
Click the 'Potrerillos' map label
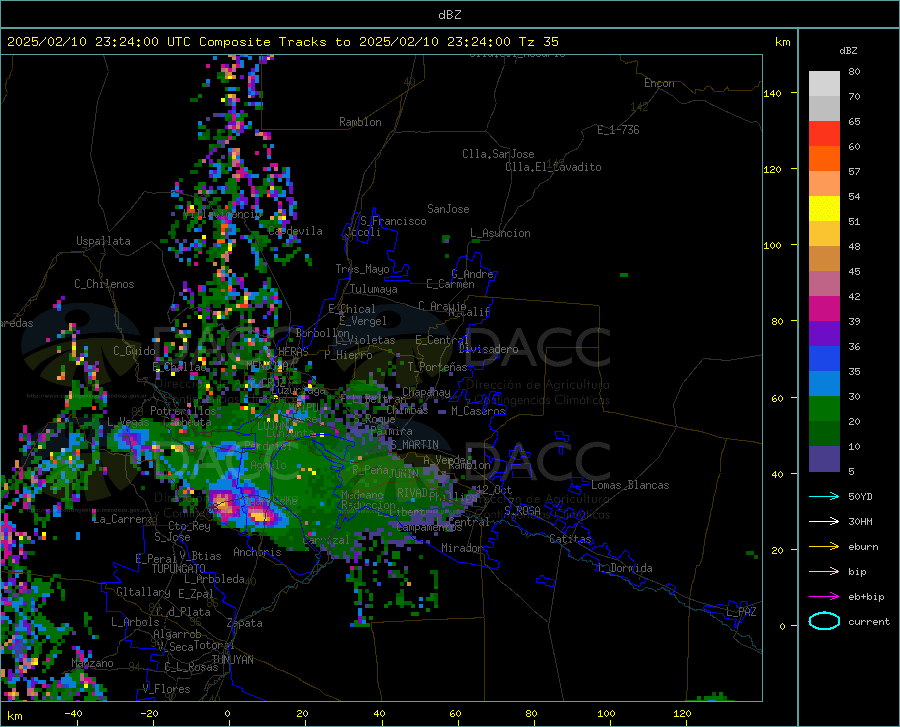point(183,411)
